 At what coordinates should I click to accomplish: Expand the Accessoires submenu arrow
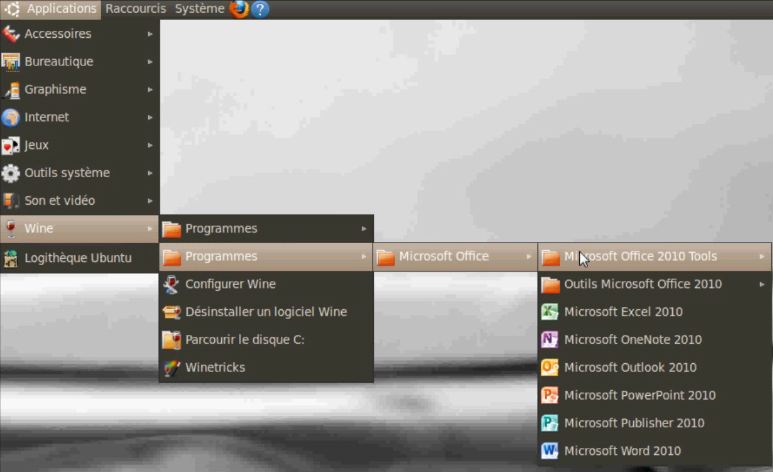(x=150, y=34)
